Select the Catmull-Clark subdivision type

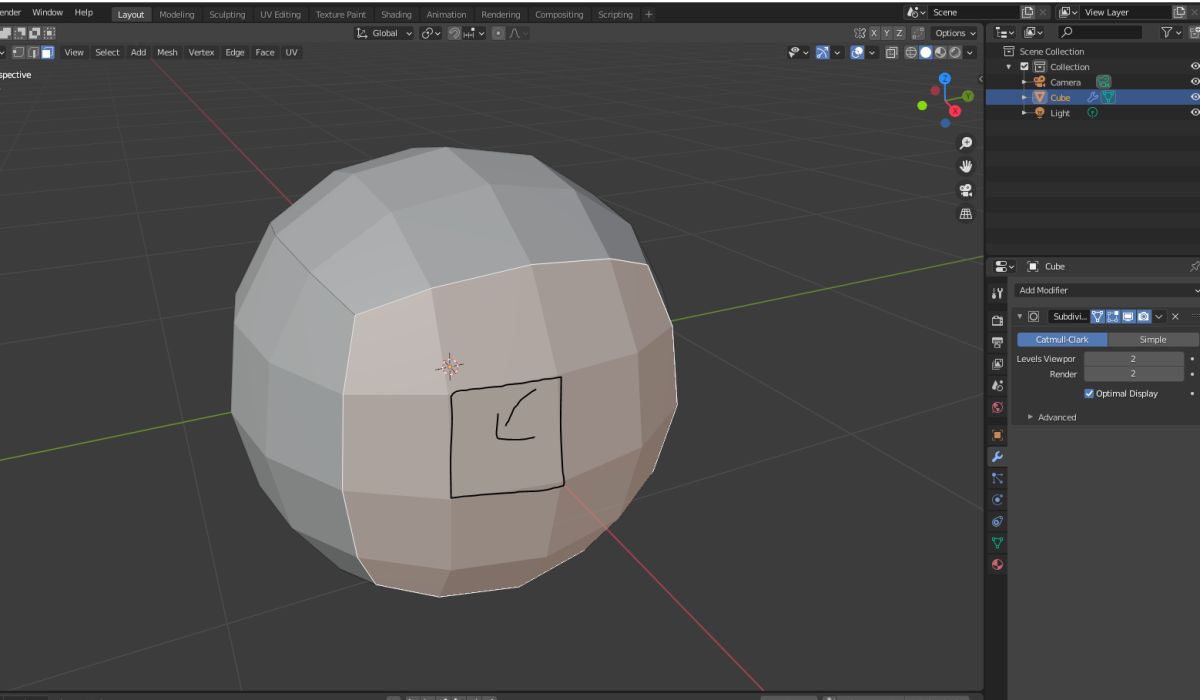[x=1062, y=339]
